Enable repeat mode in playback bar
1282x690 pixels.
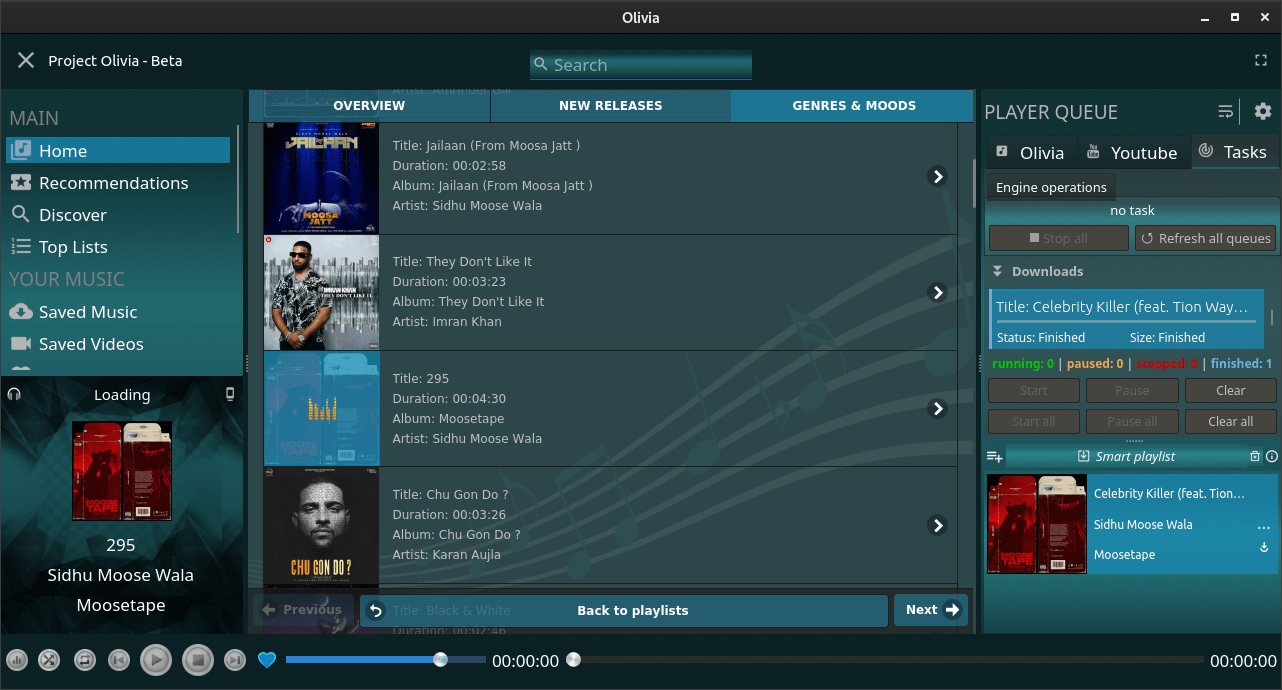click(85, 660)
